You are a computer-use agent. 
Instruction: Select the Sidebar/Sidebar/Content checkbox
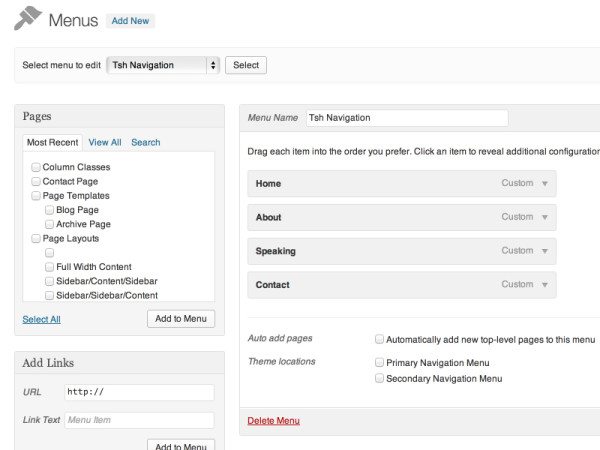tap(49, 295)
